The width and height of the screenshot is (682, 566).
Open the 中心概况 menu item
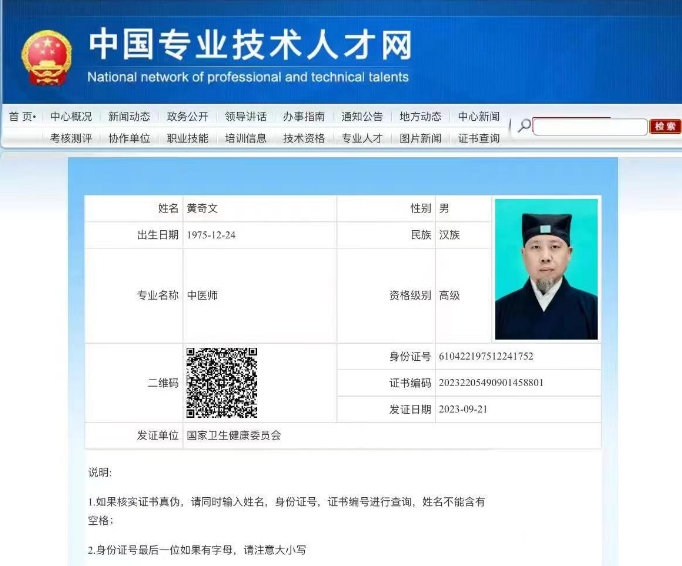[71, 116]
